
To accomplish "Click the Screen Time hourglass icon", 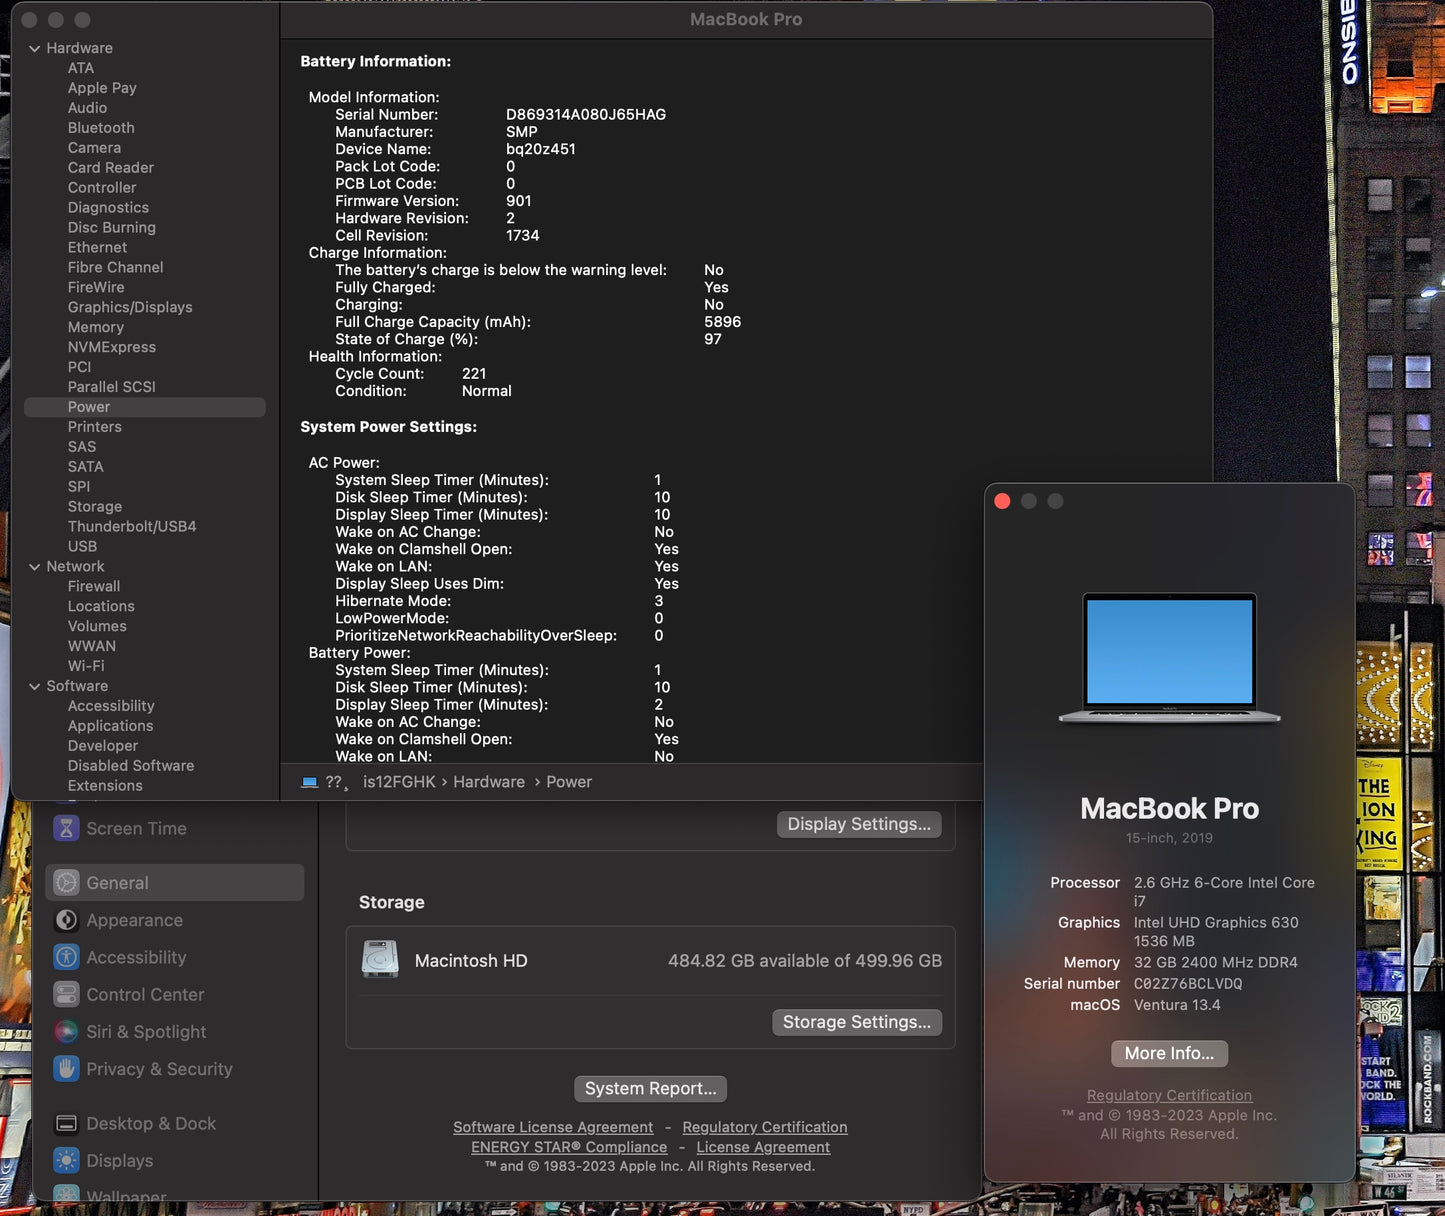I will [x=66, y=828].
